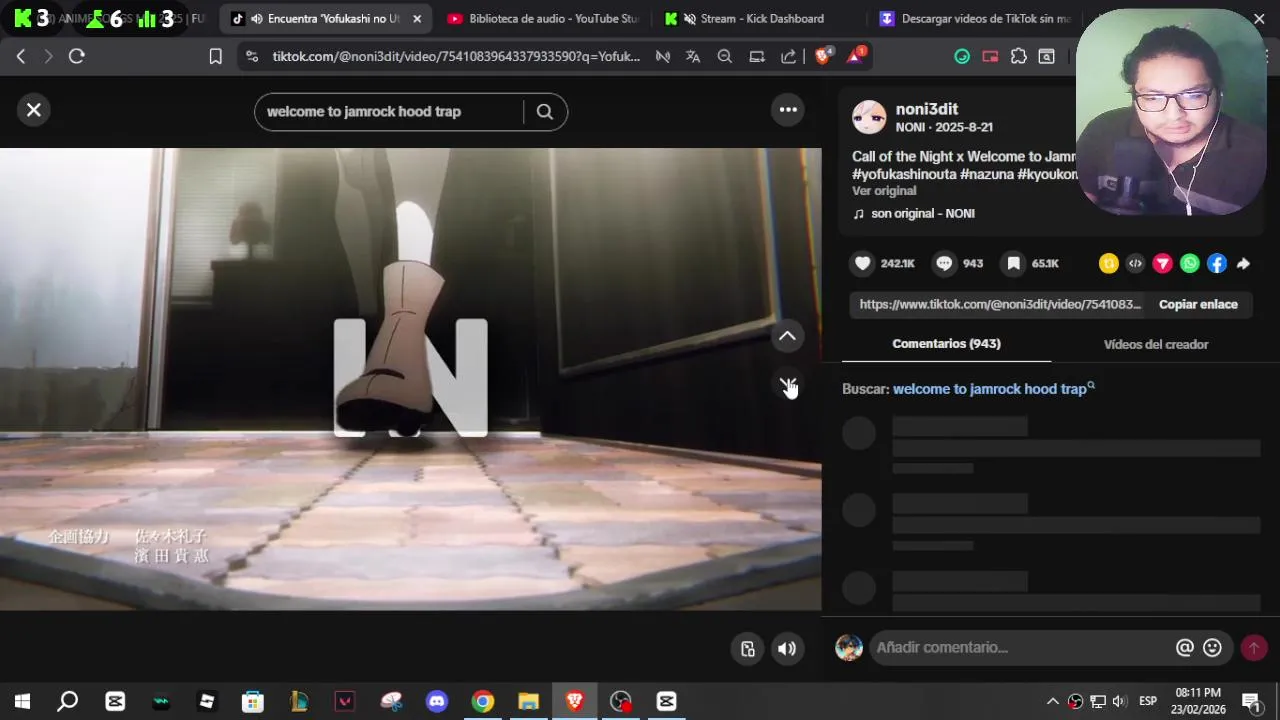Click the yellow repost icon
Image resolution: width=1280 pixels, height=720 pixels.
[x=1108, y=263]
